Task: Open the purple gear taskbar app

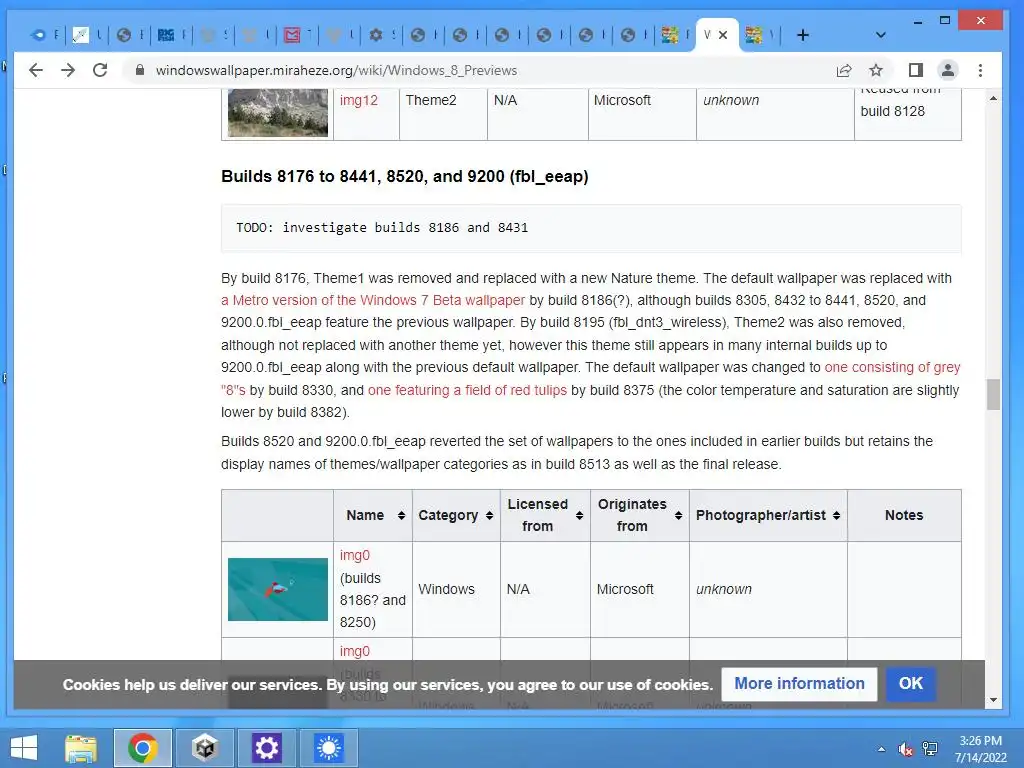Action: [266, 748]
